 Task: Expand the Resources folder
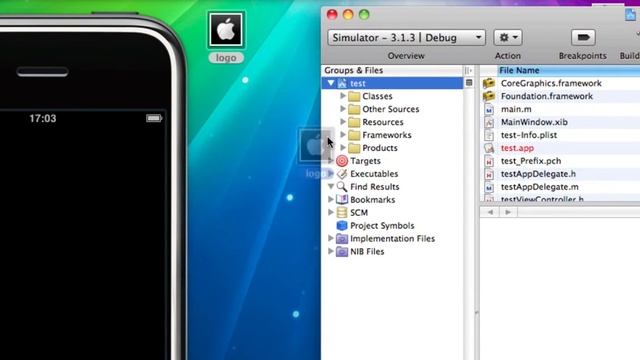(343, 122)
